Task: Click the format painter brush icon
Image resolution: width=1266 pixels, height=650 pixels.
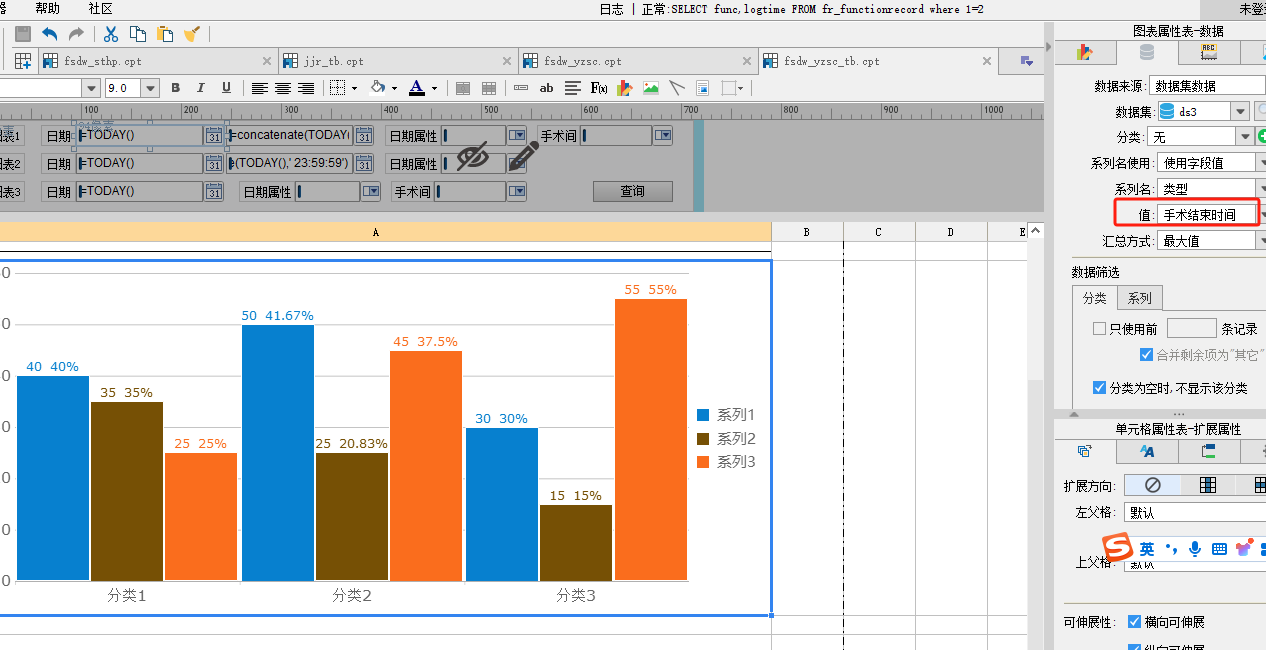Action: (x=192, y=34)
